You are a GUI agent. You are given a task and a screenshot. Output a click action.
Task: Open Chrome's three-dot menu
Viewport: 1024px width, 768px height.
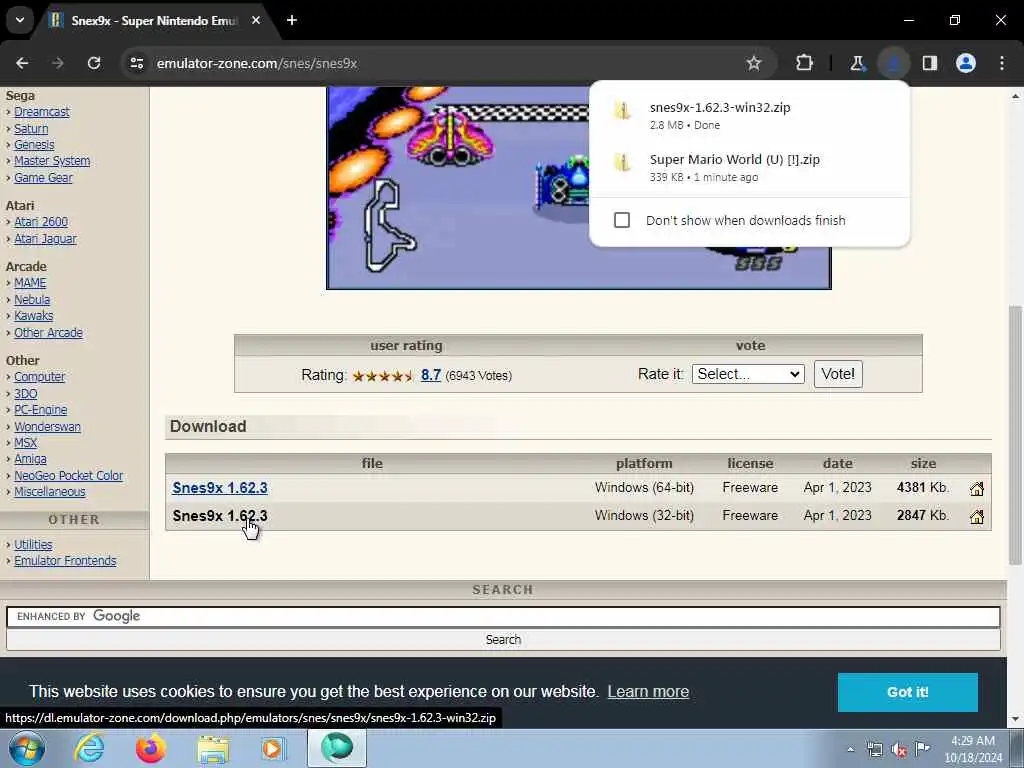pos(1002,63)
